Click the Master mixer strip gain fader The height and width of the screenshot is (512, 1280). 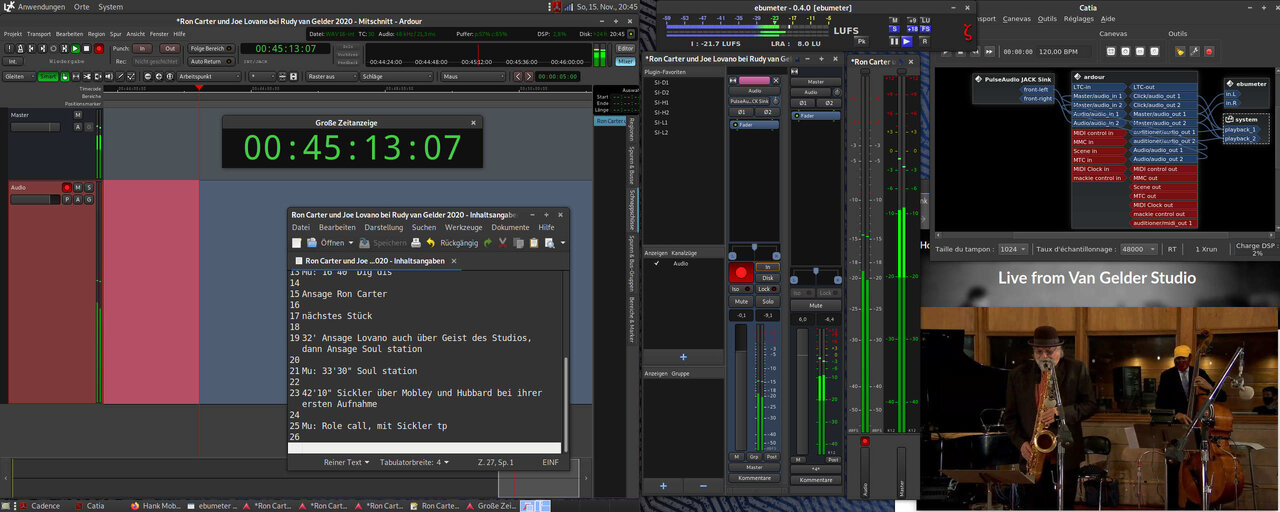coord(802,390)
